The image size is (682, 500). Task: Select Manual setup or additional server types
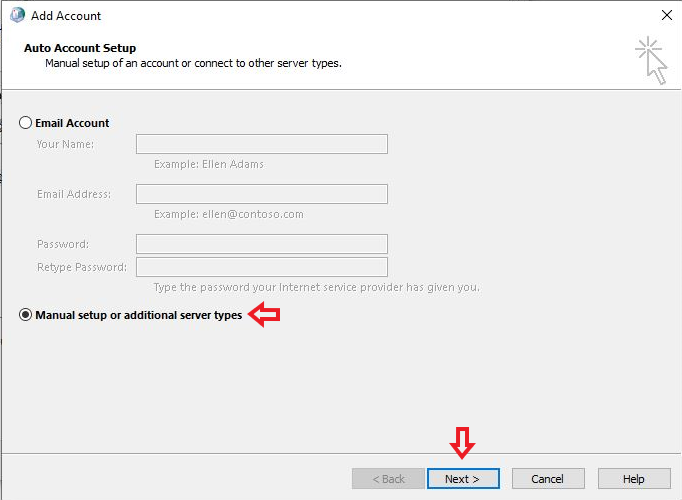(x=25, y=314)
